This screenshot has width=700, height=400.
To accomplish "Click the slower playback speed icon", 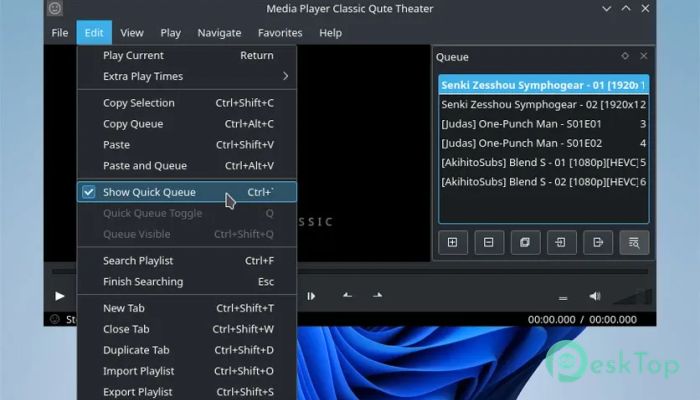I will pos(347,296).
